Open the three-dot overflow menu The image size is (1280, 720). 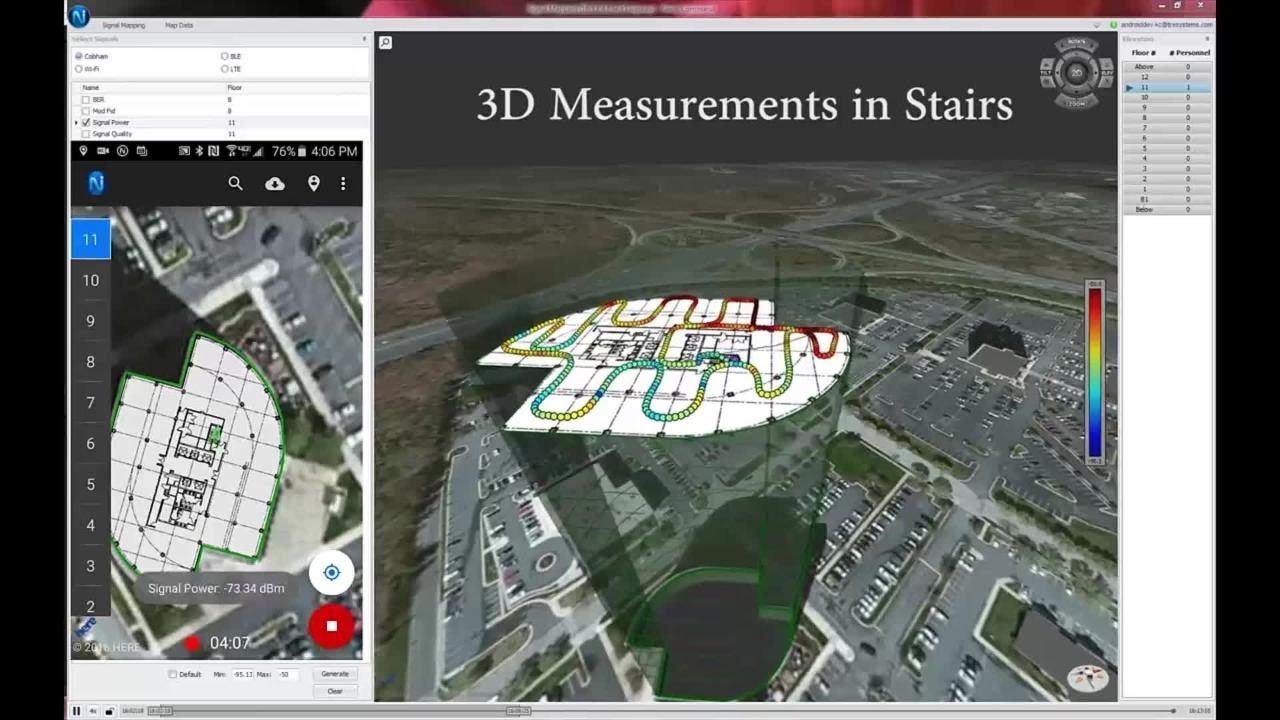[x=343, y=183]
